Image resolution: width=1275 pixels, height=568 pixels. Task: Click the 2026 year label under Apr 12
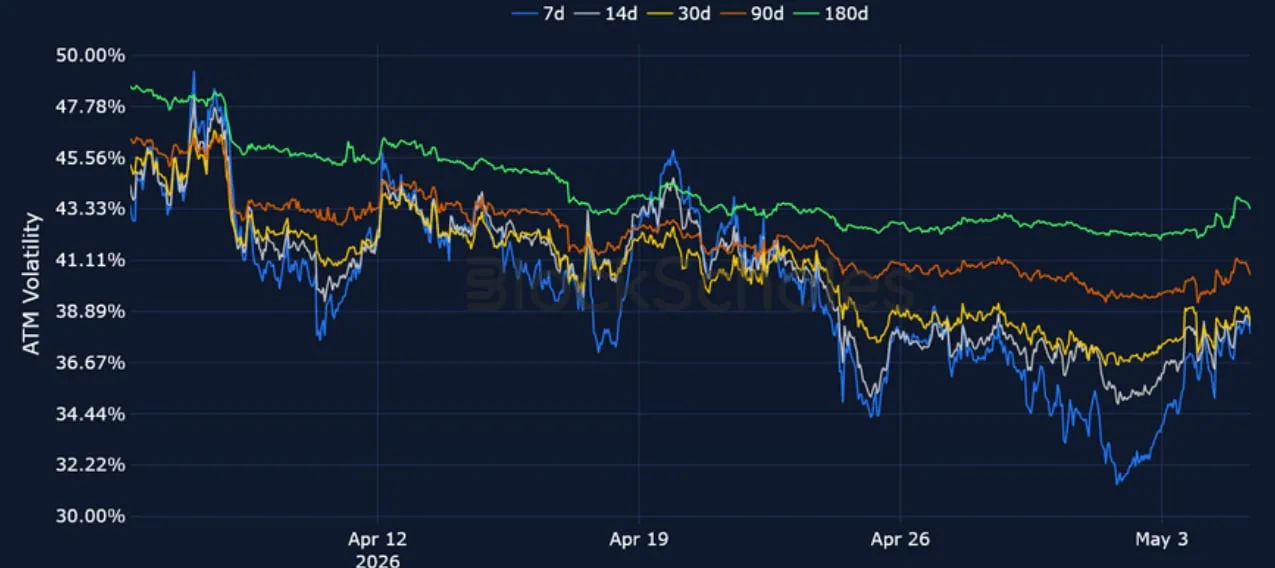[x=377, y=560]
